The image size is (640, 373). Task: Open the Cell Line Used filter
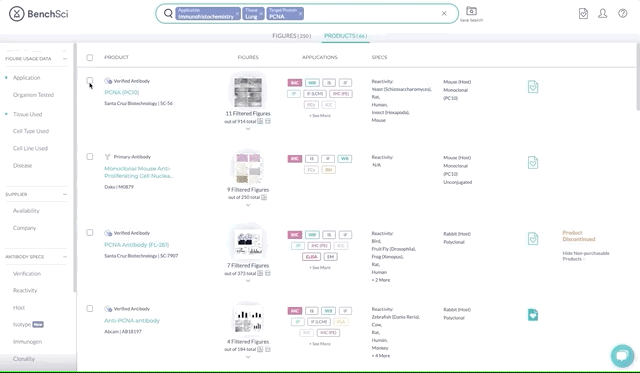click(30, 148)
